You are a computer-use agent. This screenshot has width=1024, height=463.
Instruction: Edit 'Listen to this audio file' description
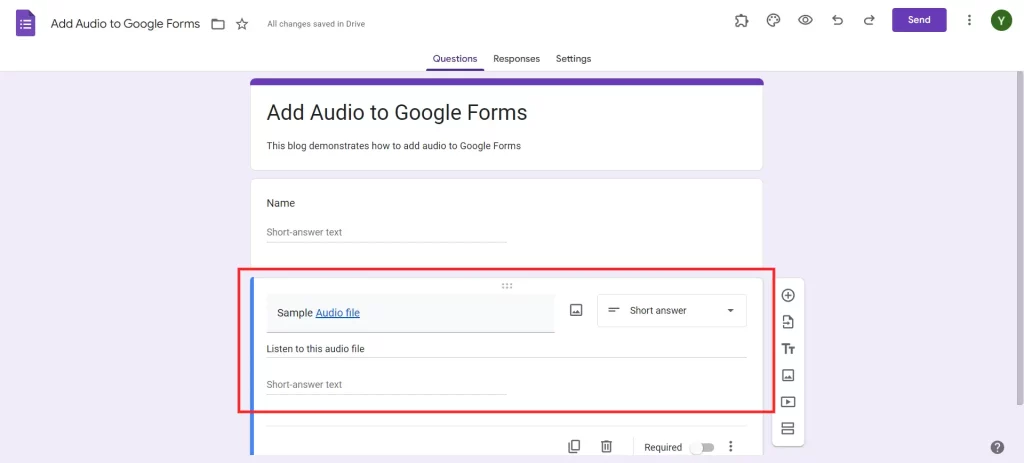507,349
